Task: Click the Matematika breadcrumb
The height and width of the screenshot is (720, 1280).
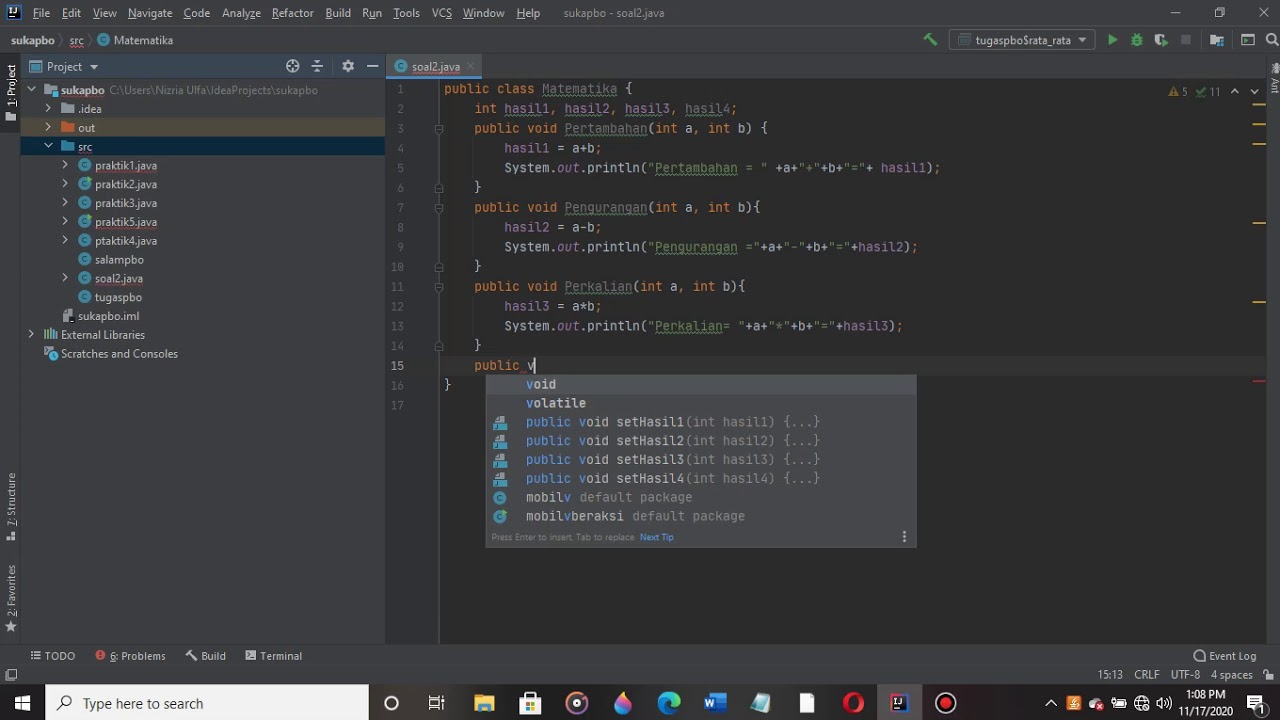Action: coord(135,40)
